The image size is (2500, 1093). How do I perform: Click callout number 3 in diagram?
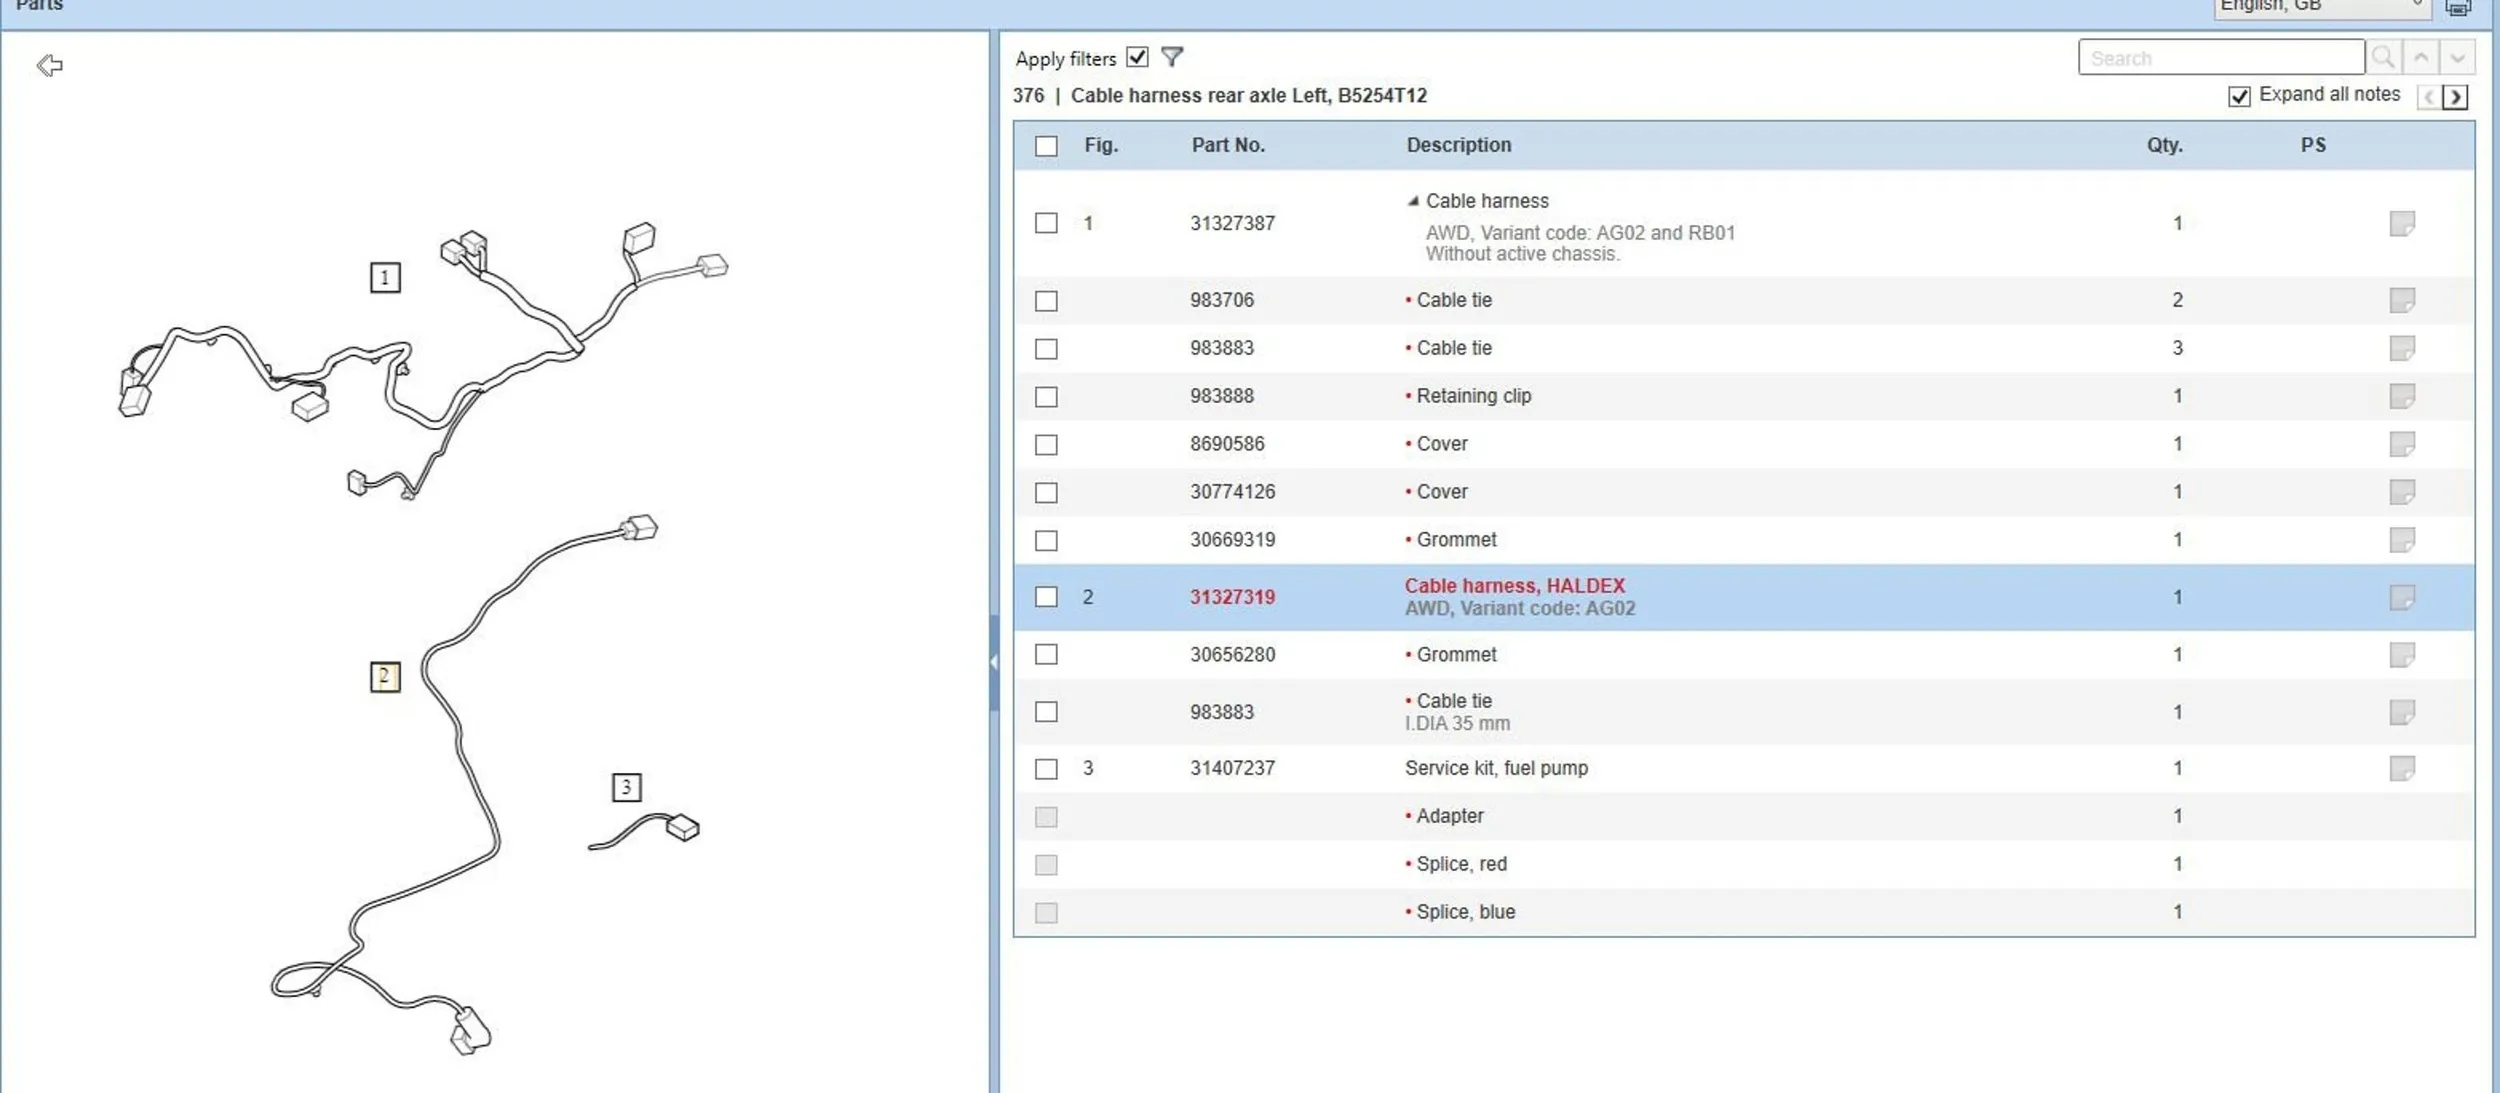626,787
